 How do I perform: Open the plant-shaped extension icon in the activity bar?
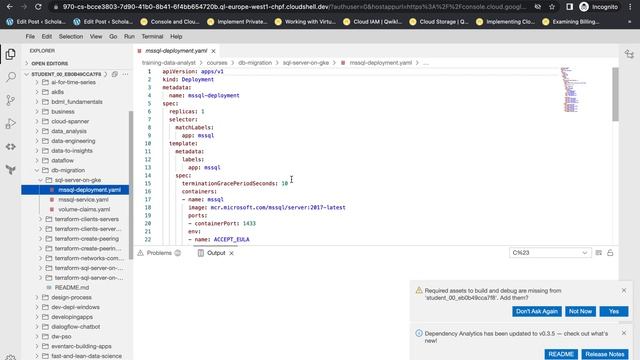[x=11, y=170]
